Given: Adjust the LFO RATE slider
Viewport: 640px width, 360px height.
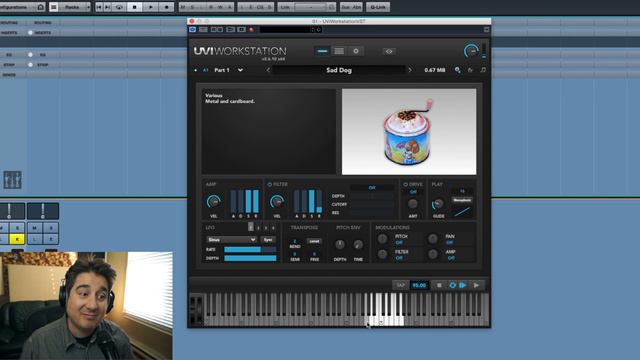Looking at the screenshot, I should pos(250,249).
